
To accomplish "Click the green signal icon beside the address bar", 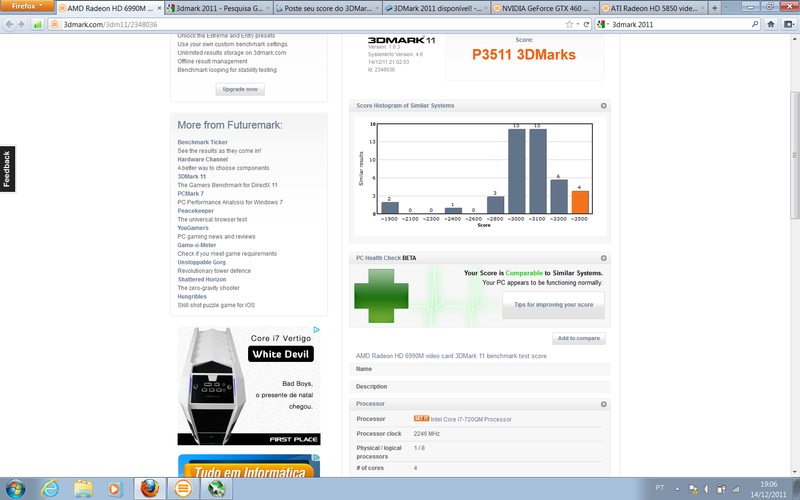I will [37, 24].
